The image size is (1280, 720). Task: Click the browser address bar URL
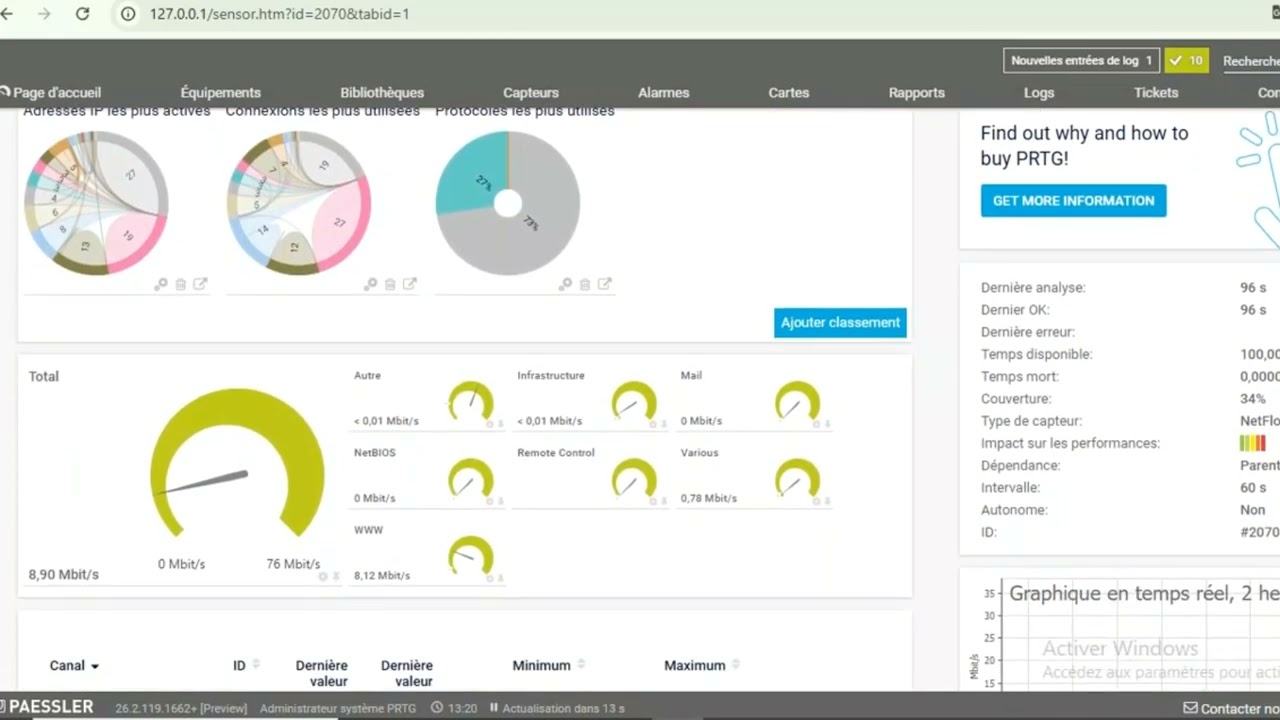click(x=279, y=14)
